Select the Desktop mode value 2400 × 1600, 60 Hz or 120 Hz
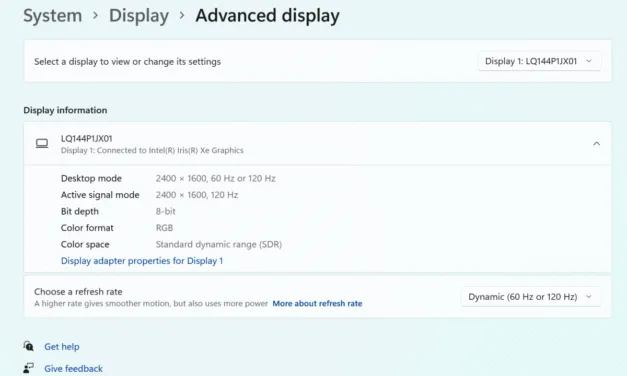 tap(216, 178)
